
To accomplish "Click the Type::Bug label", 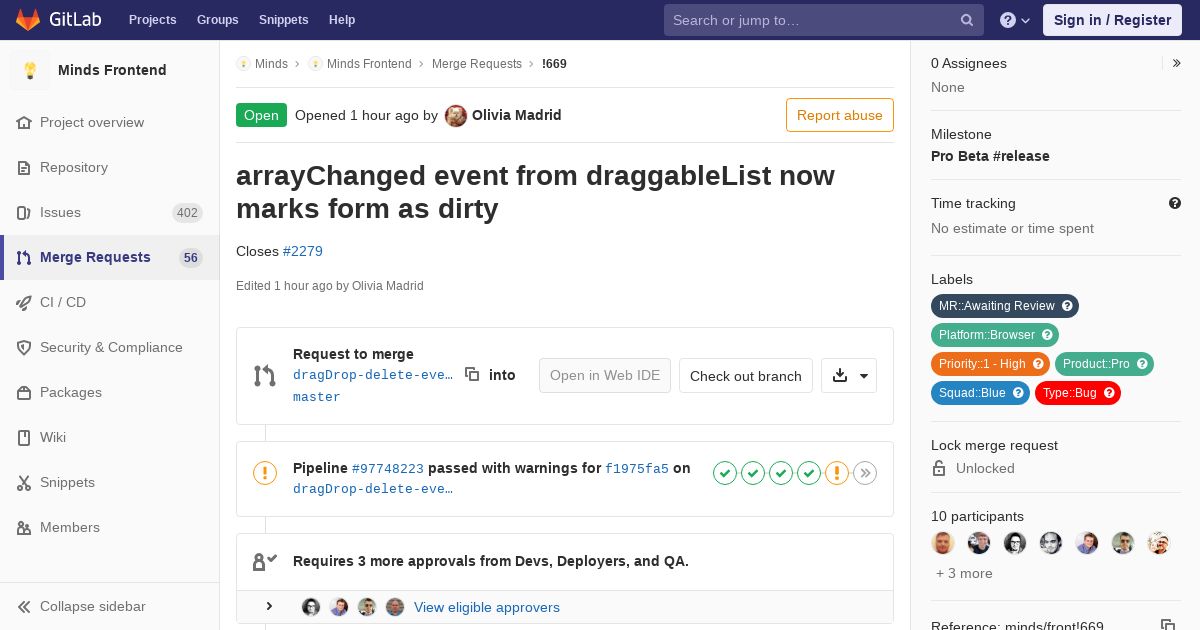I will point(1078,393).
